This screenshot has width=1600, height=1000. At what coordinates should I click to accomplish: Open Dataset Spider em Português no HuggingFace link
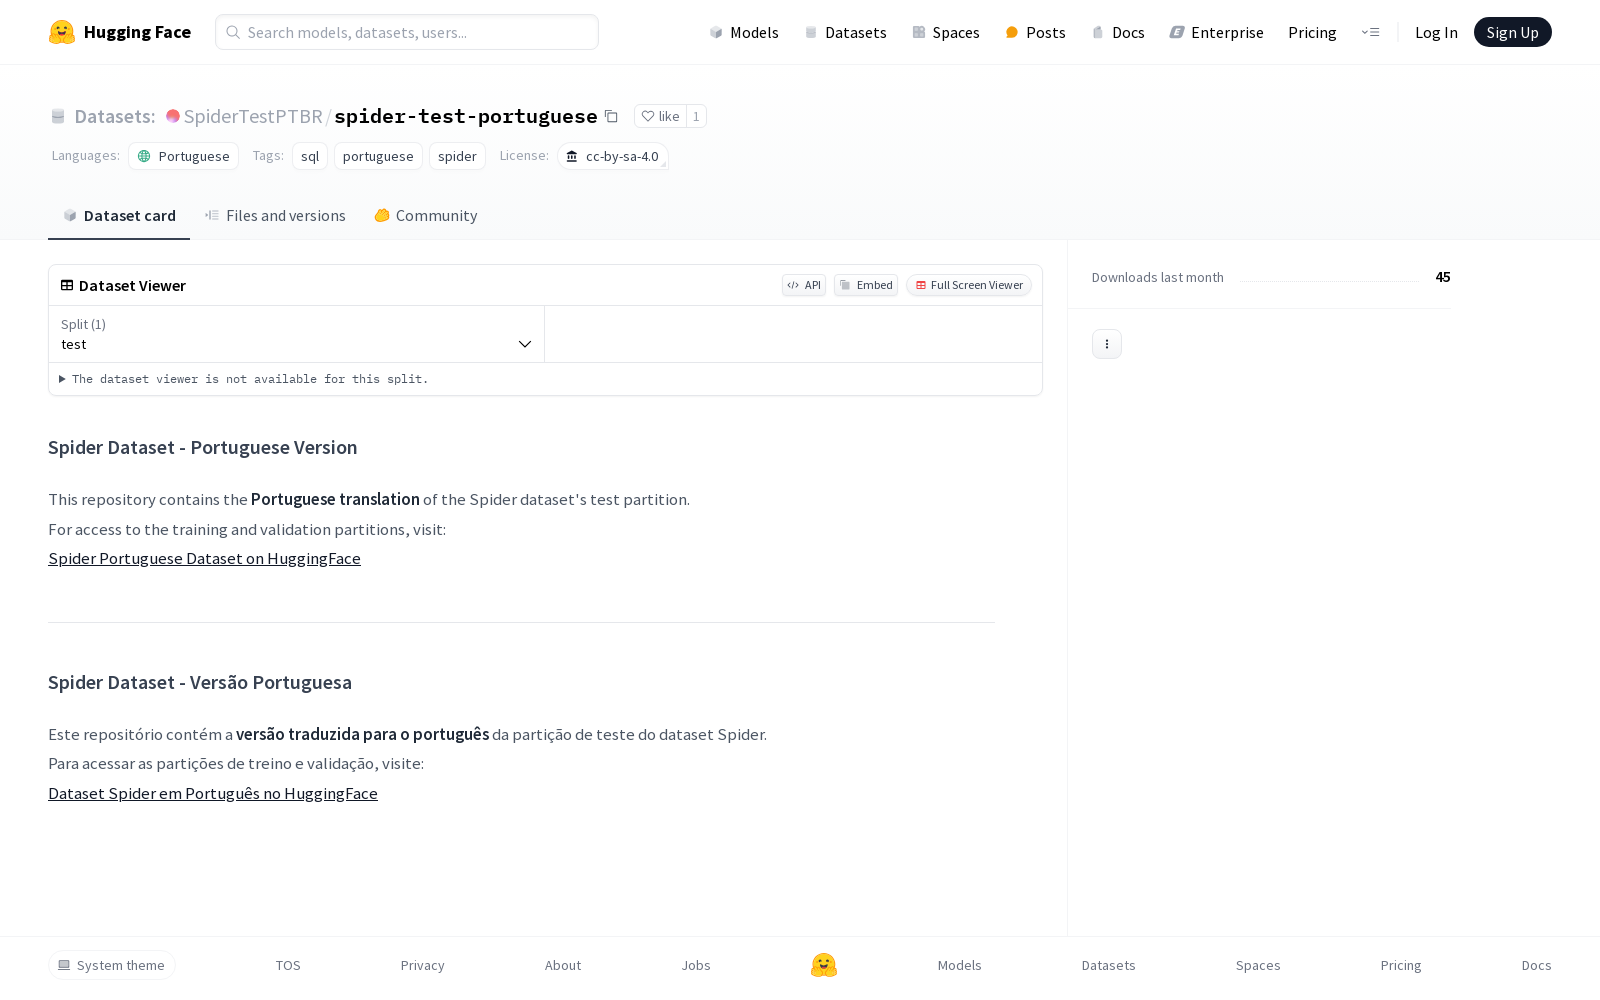click(x=213, y=793)
